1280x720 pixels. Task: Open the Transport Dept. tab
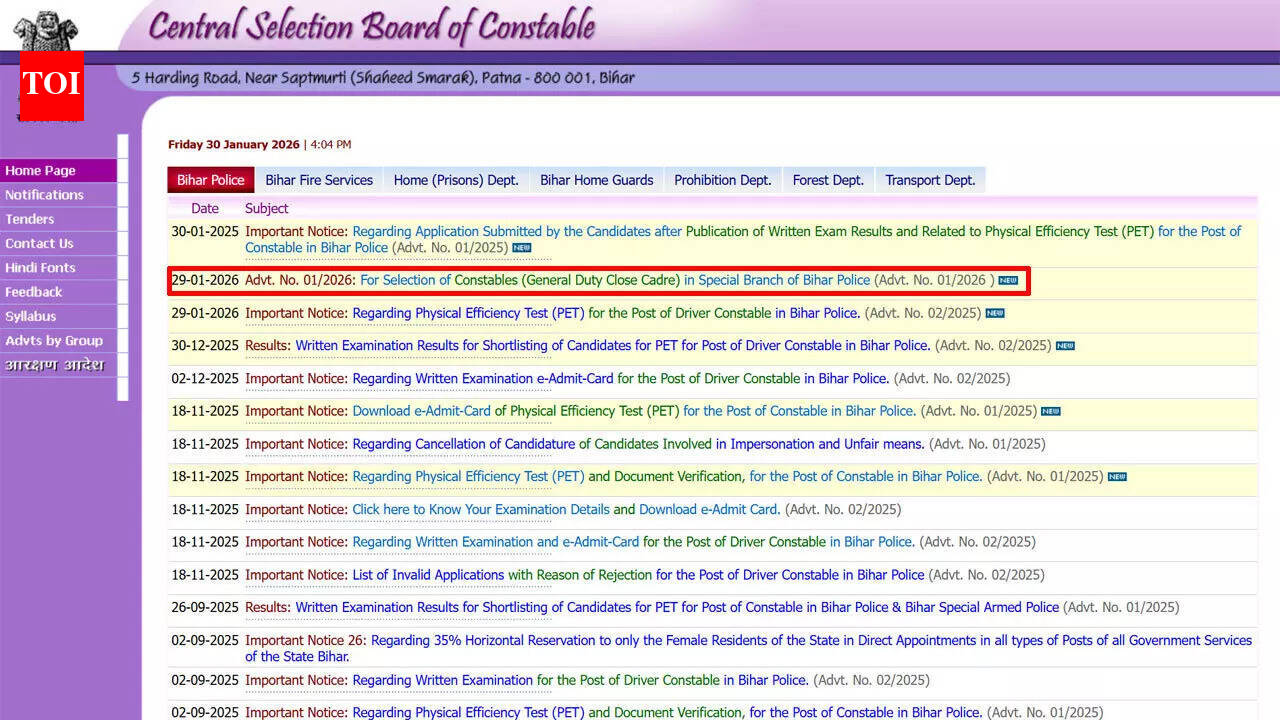pyautogui.click(x=929, y=180)
